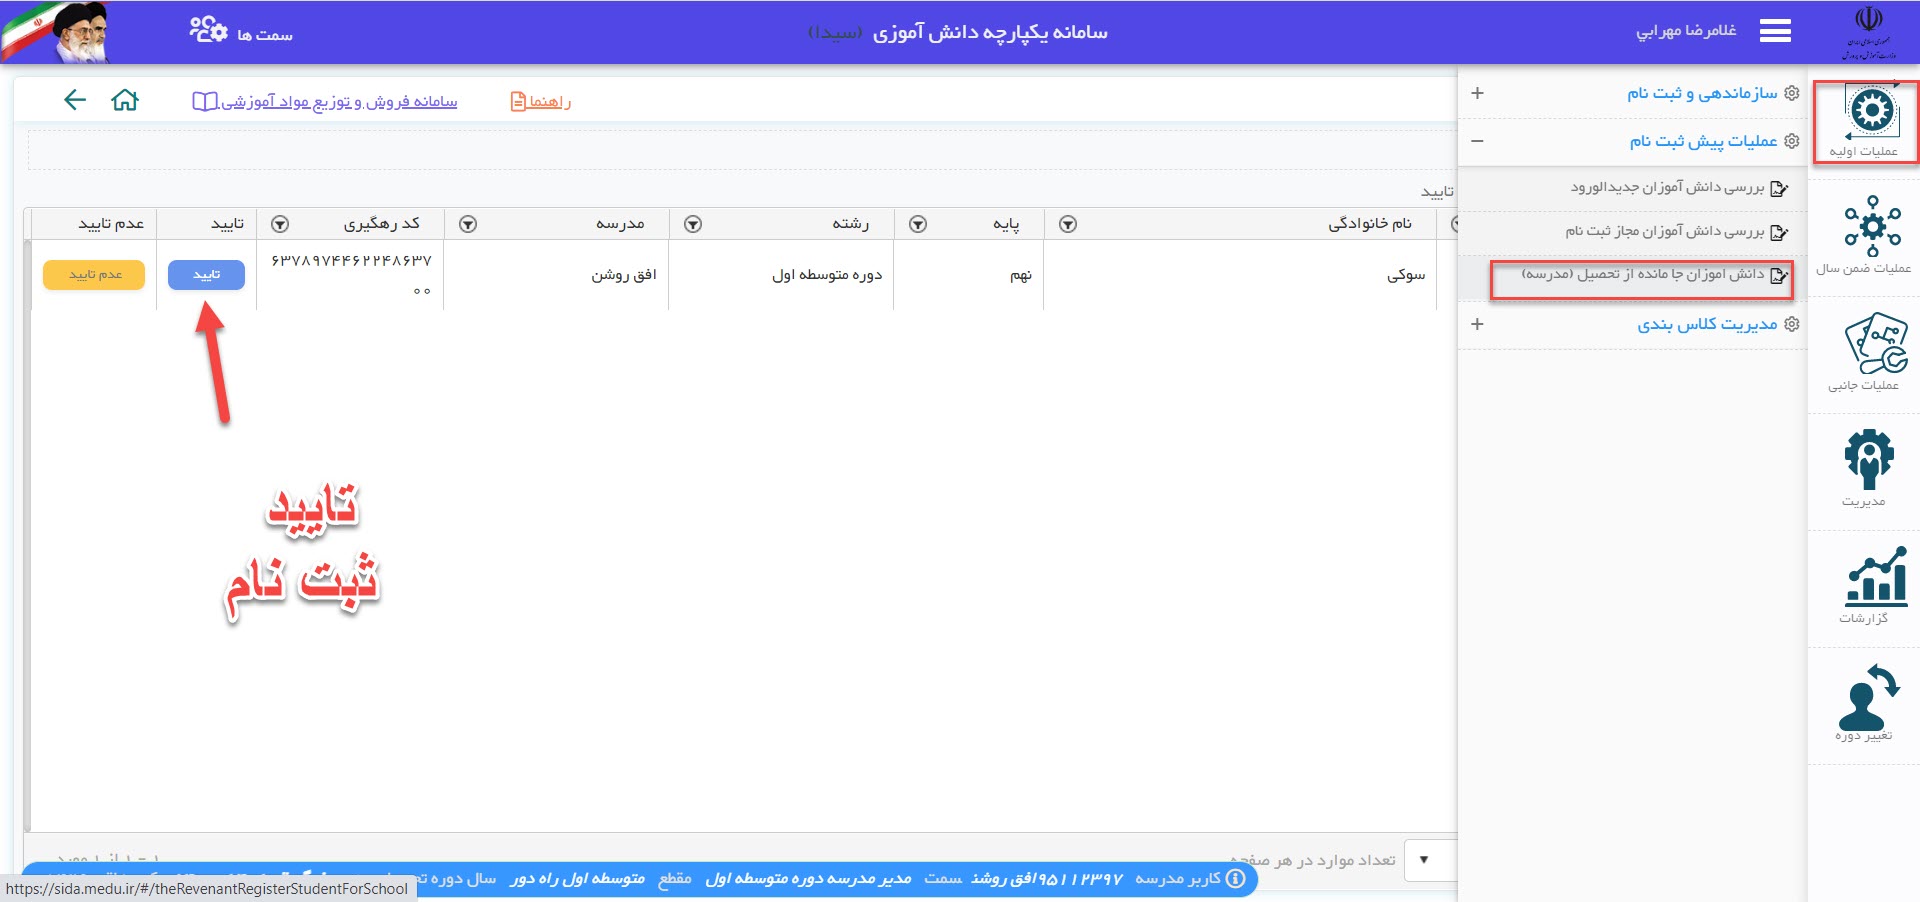Screen dimensions: 1920x902
Task: Select بررسی دانش آموزان جدیدالورود menu item
Action: pos(1667,188)
